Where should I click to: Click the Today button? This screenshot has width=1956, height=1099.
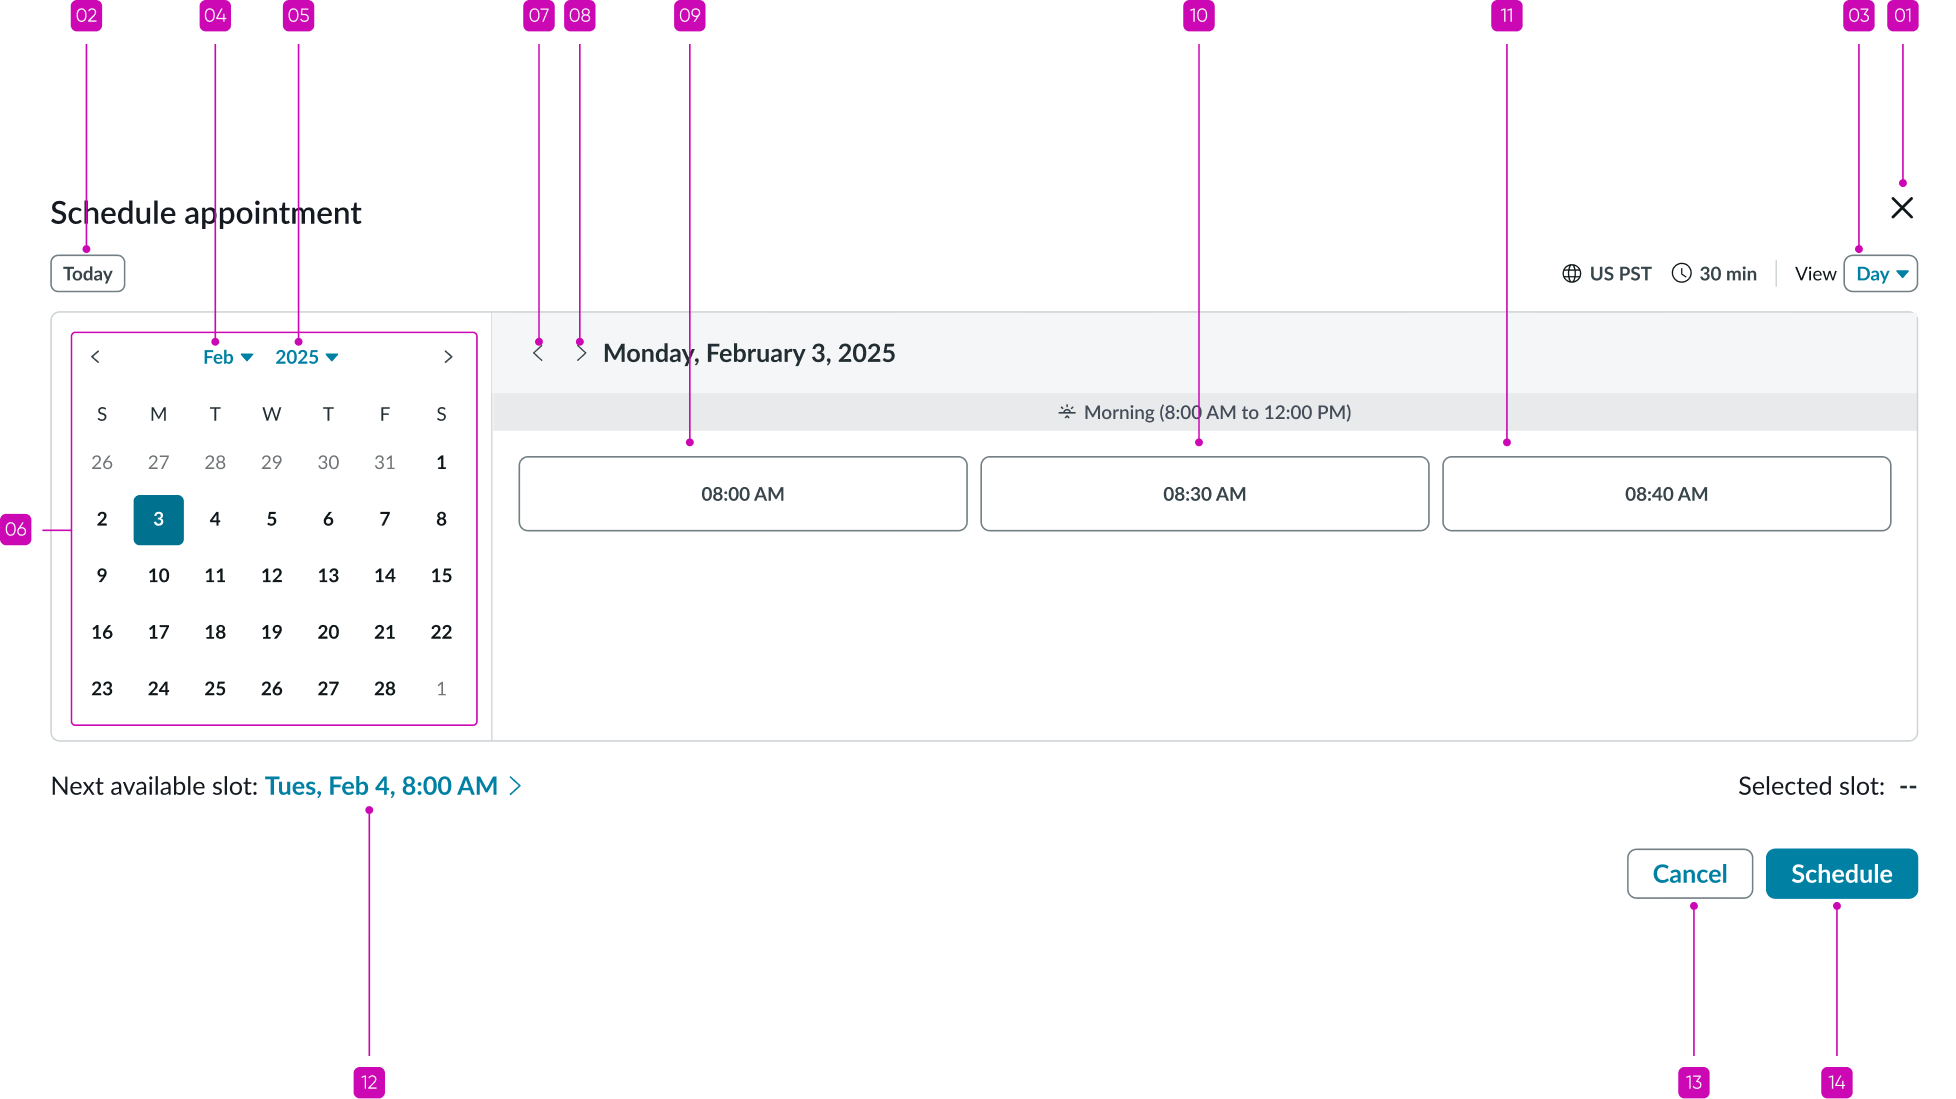coord(87,273)
